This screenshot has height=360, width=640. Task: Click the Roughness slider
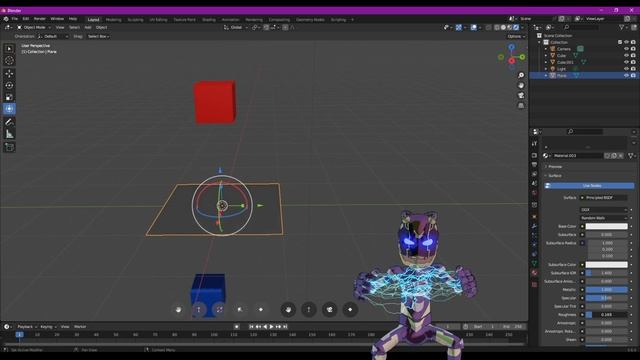[607, 315]
